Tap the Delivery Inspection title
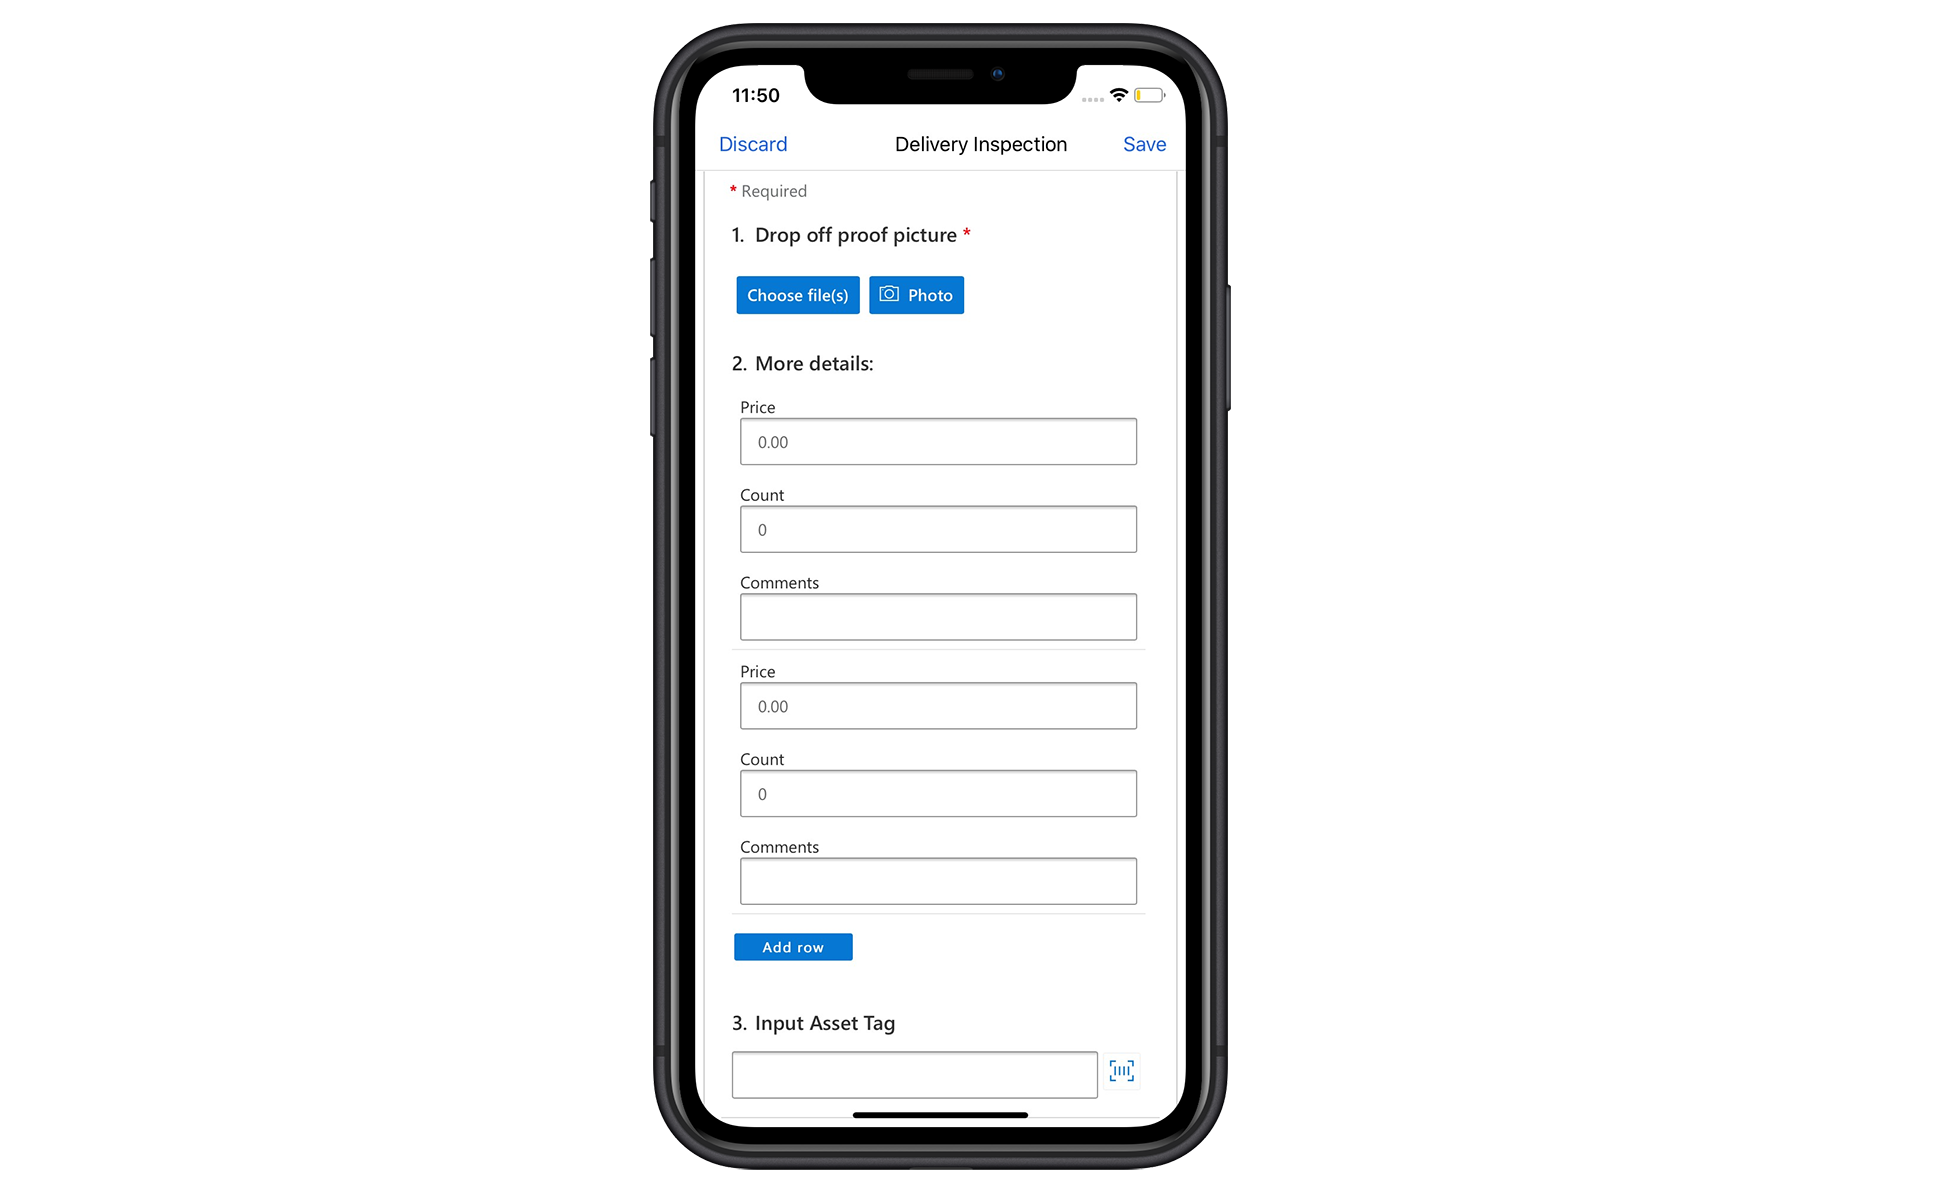 (980, 144)
